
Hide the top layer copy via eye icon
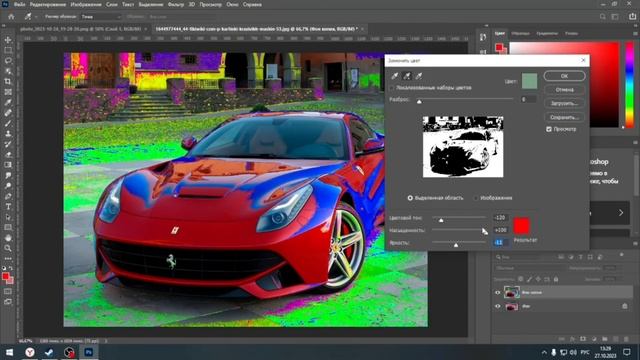pyautogui.click(x=498, y=292)
